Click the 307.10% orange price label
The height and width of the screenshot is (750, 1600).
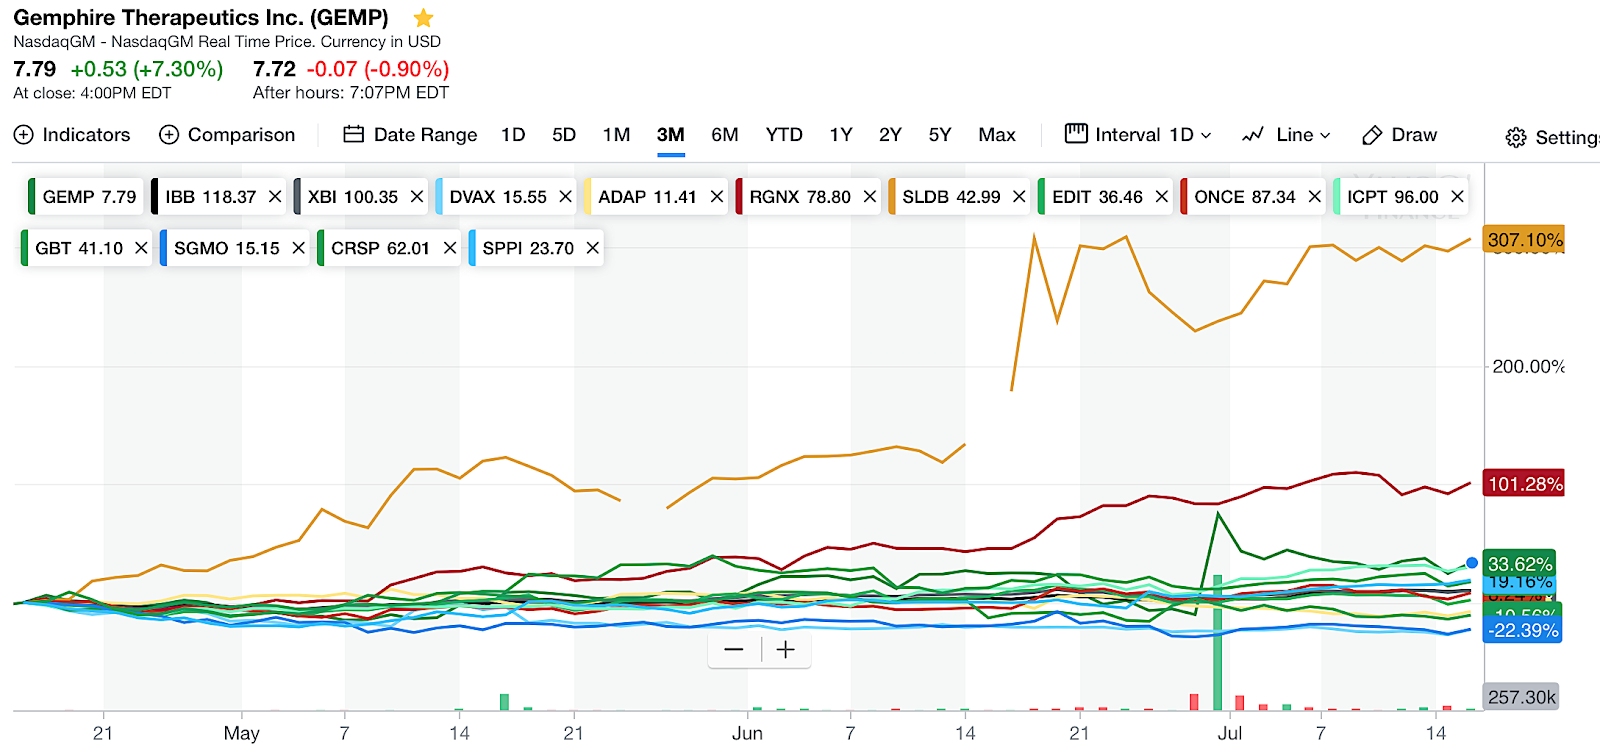coord(1524,240)
